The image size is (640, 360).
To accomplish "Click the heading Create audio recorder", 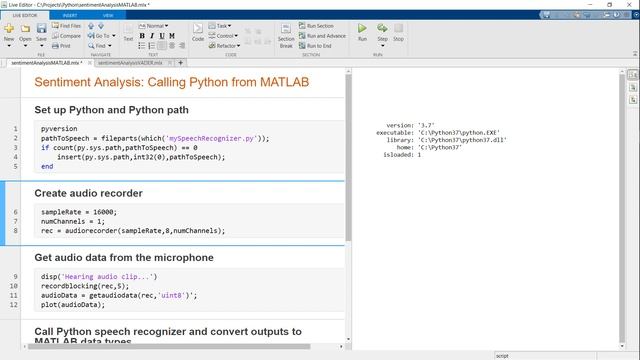I will pyautogui.click(x=88, y=193).
